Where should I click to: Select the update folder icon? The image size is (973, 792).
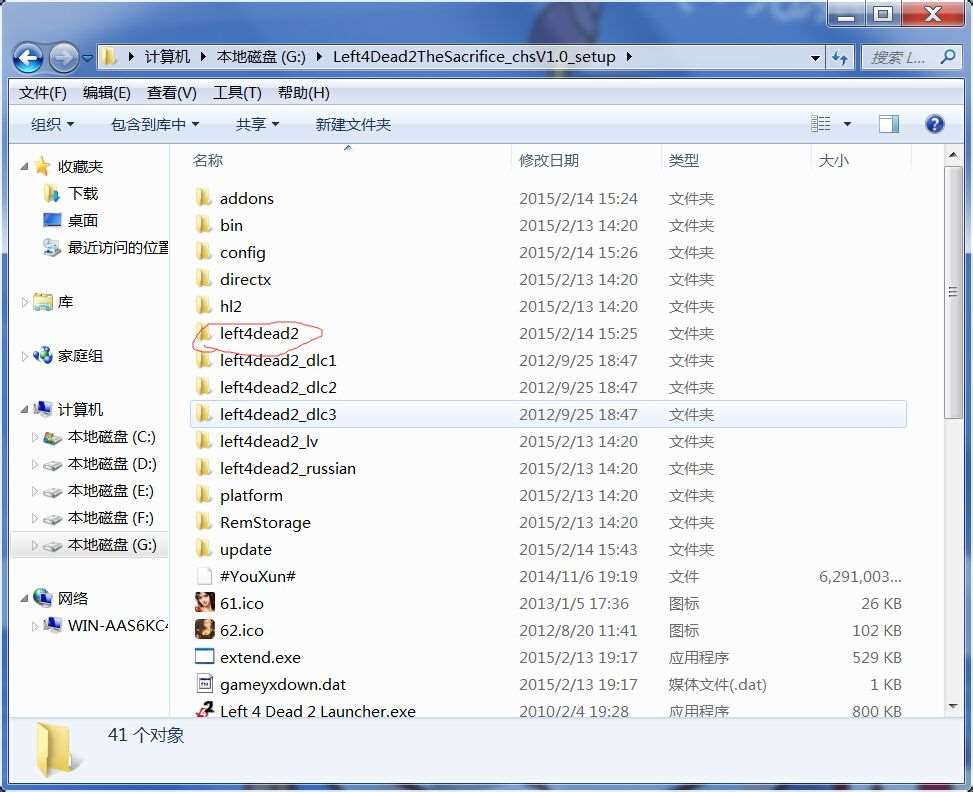[204, 549]
